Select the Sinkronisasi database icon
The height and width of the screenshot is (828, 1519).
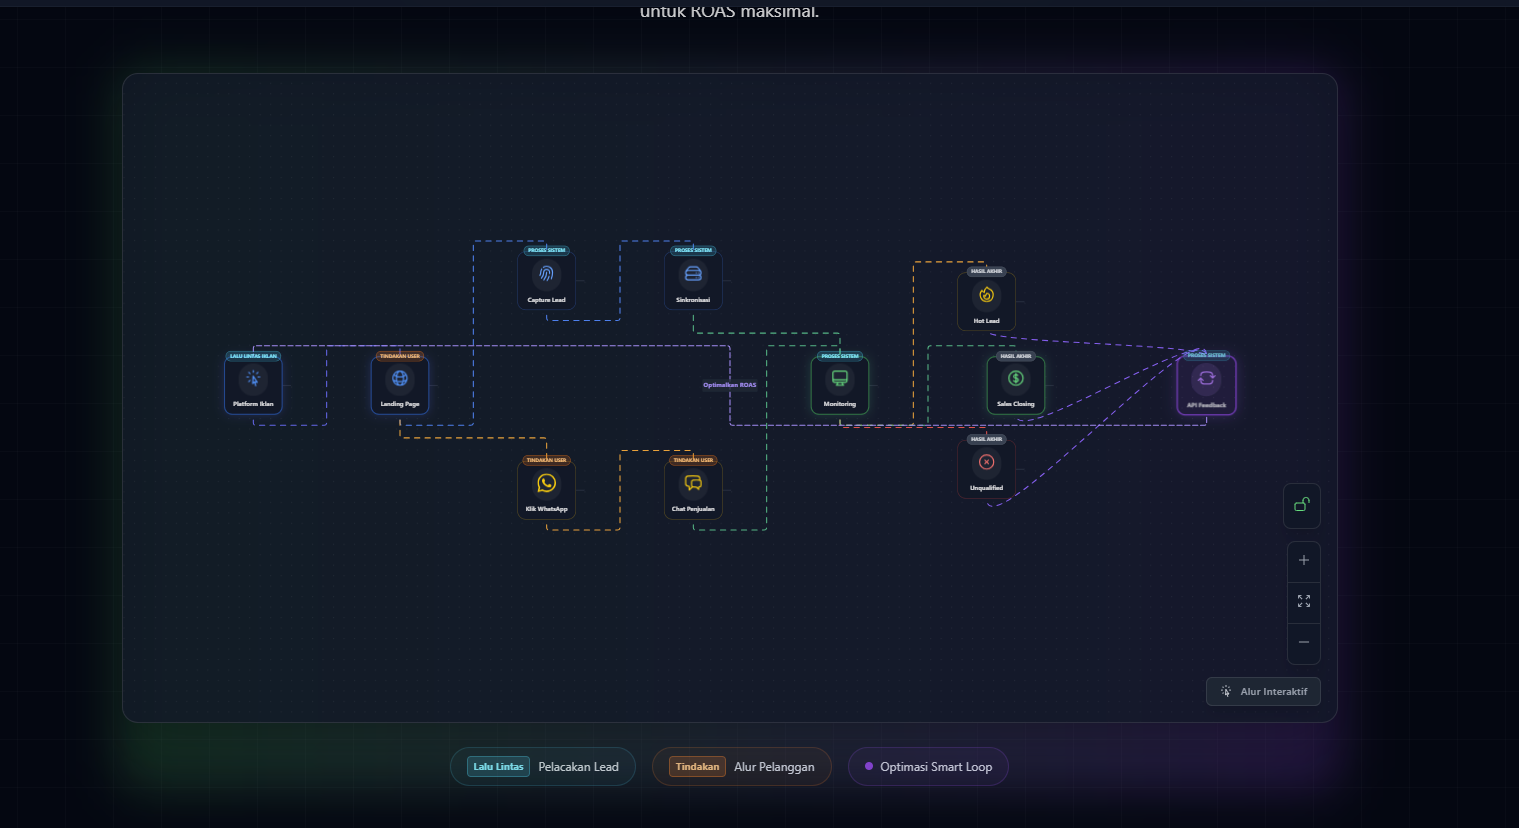click(x=693, y=274)
